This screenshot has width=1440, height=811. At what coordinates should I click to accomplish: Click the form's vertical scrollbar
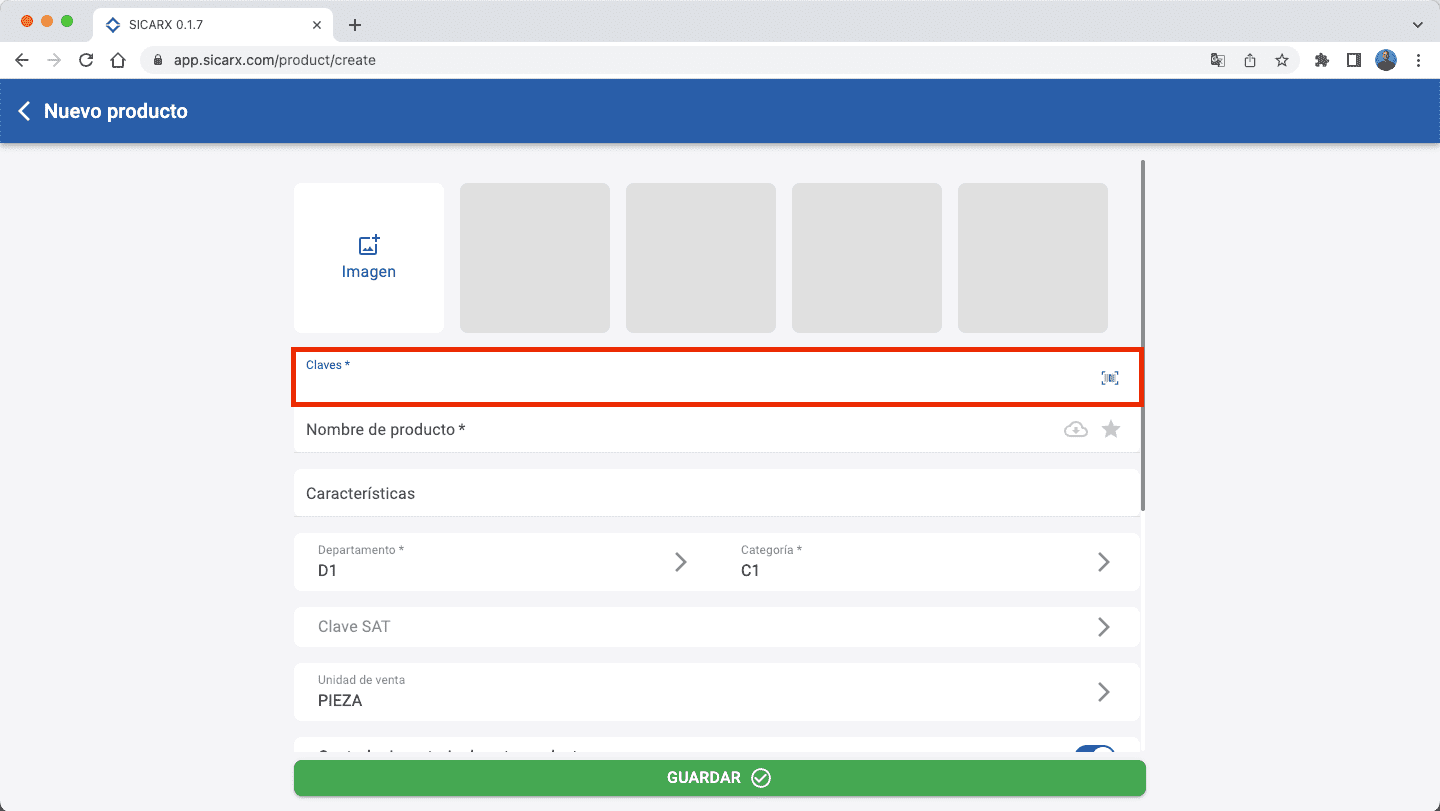point(1143,335)
